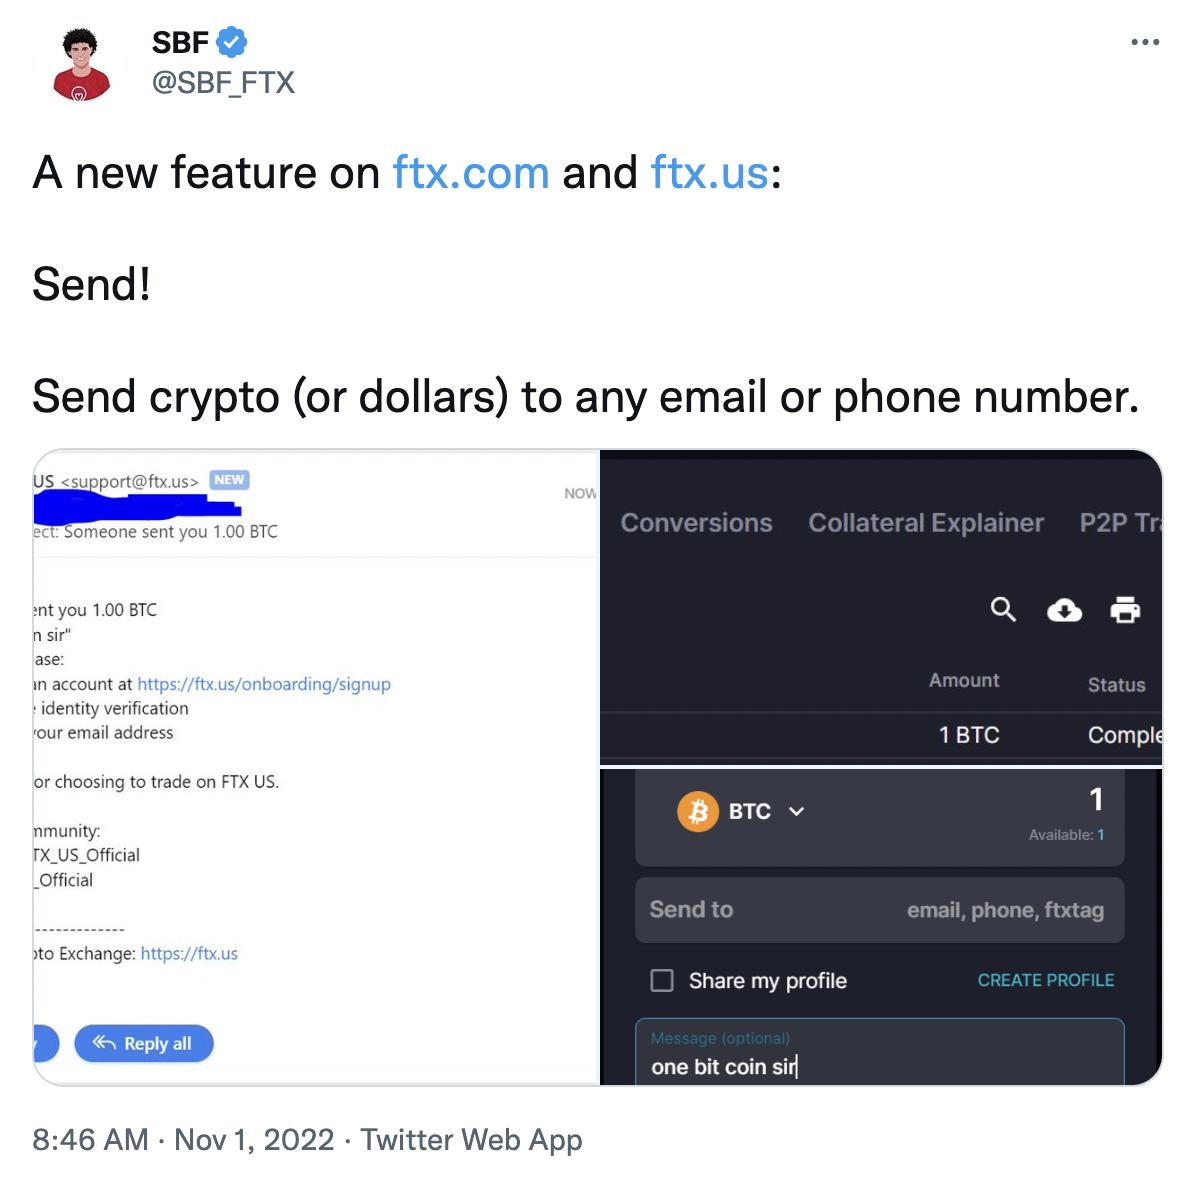The image size is (1186, 1184).
Task: Open the tweet's three-dot more menu
Action: (1144, 43)
